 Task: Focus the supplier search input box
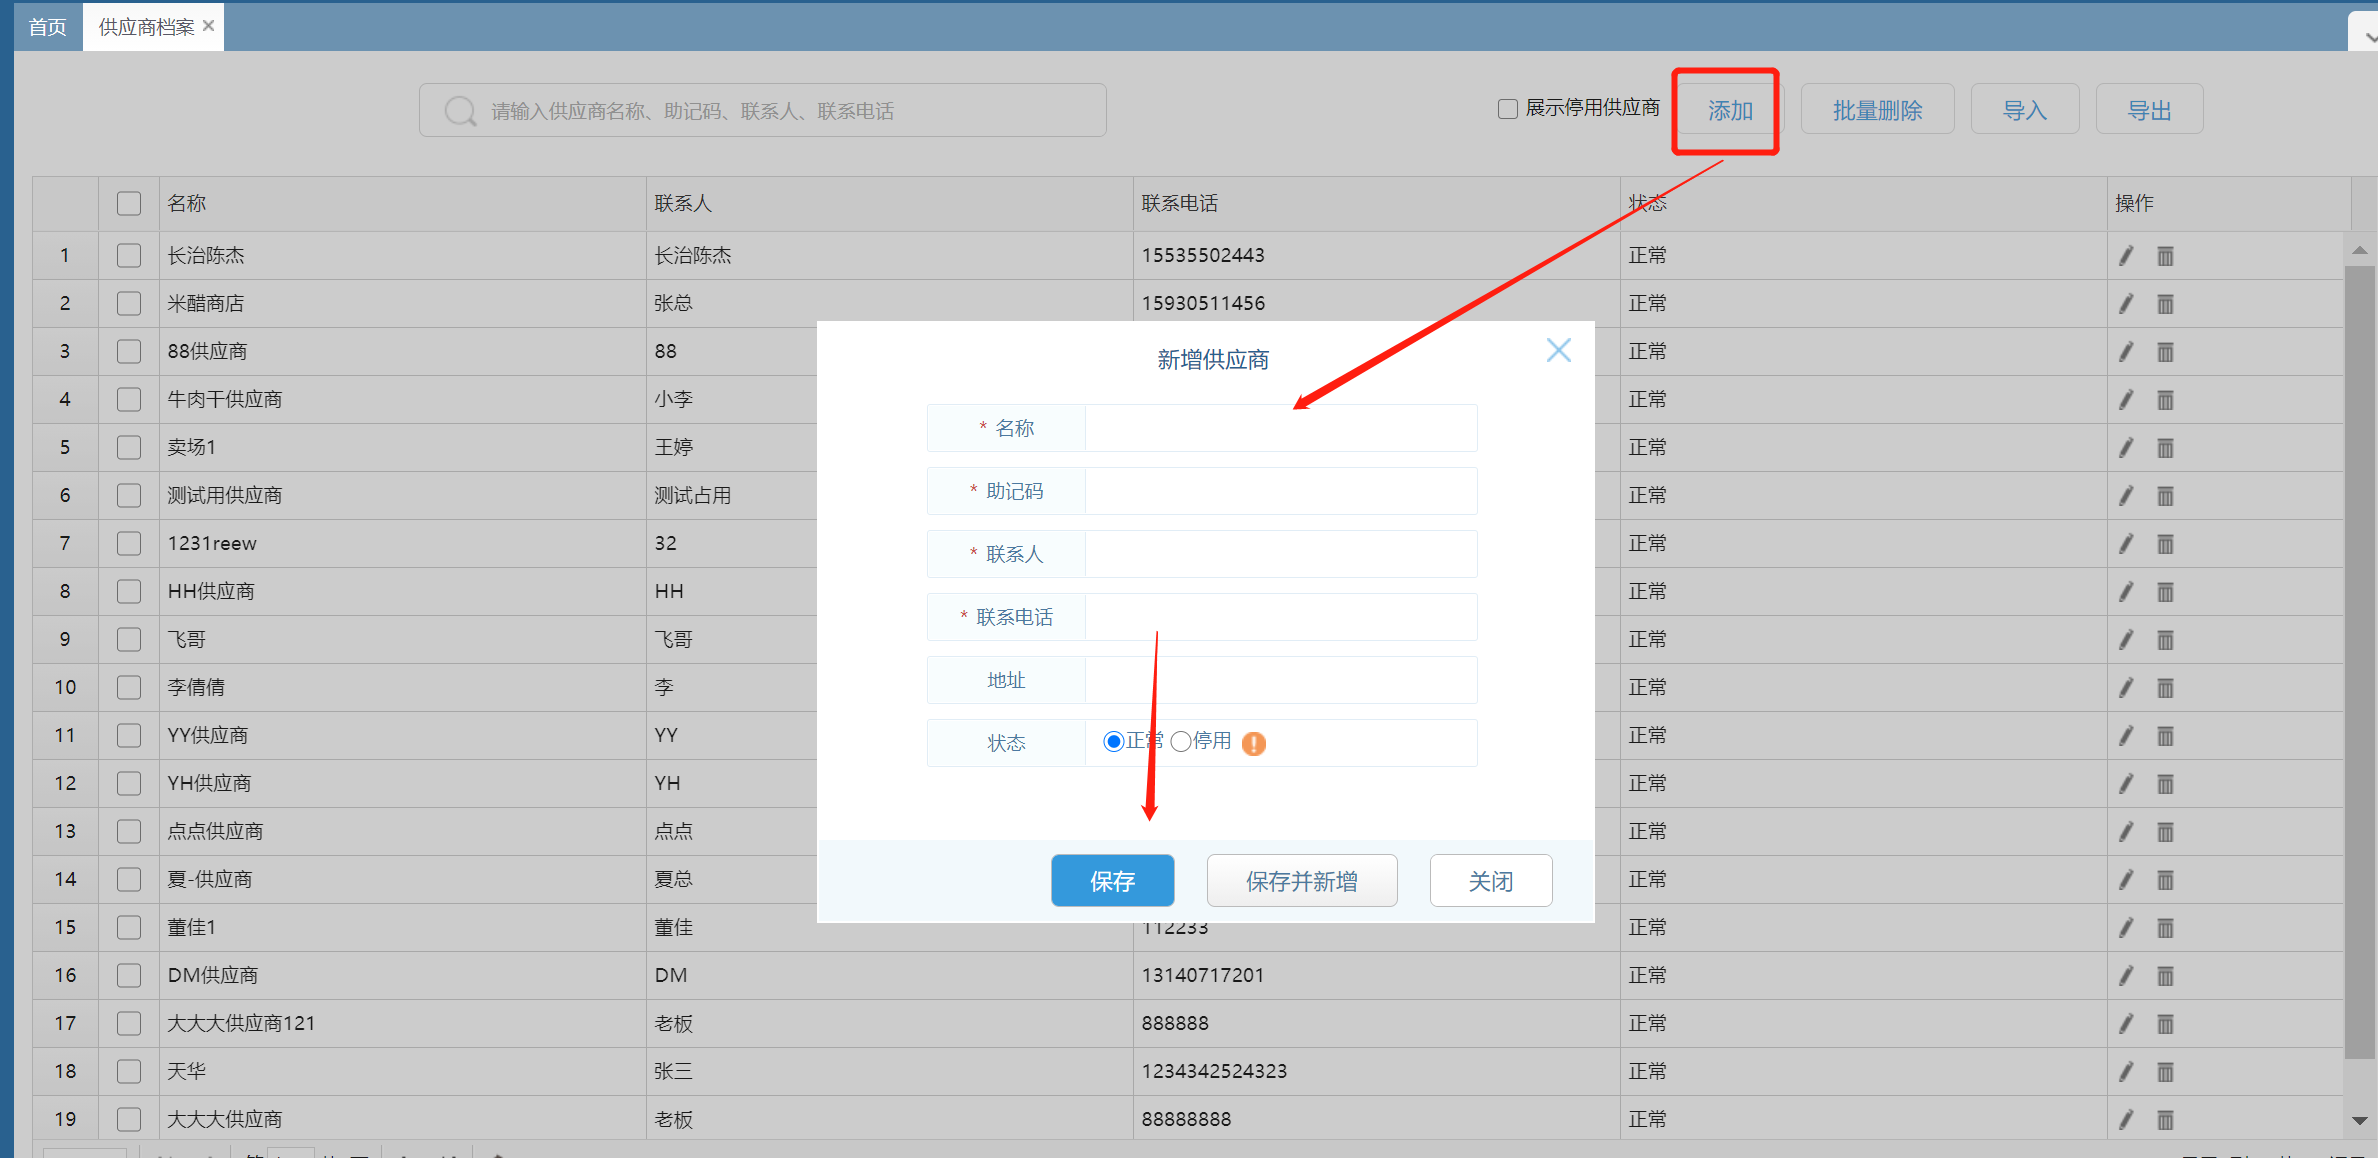(x=762, y=111)
